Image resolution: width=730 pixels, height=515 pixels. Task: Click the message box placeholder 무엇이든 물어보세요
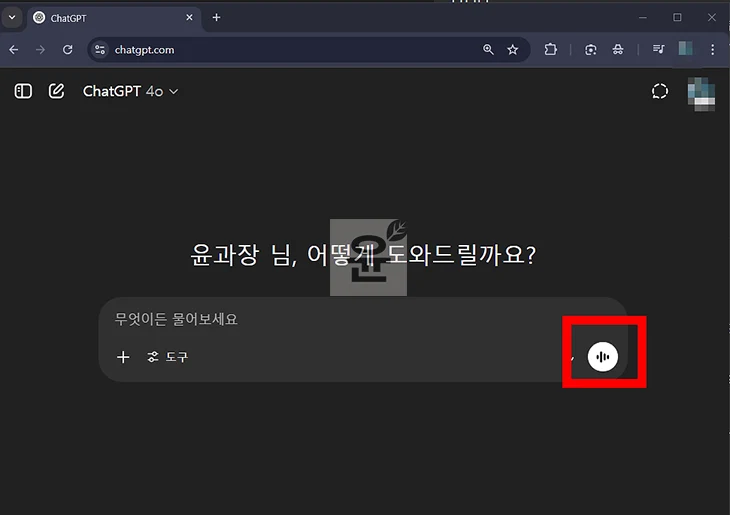coord(176,319)
